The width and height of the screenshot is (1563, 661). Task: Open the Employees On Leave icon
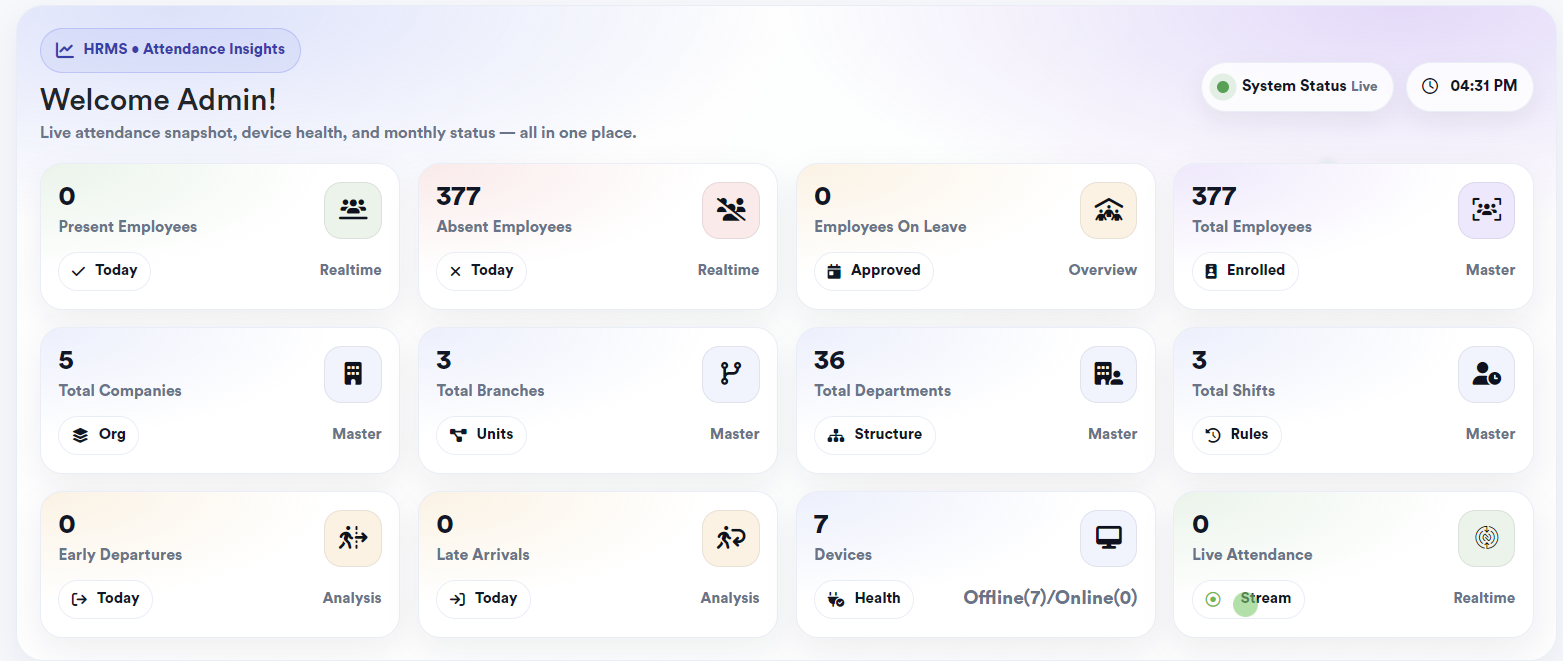[1108, 210]
